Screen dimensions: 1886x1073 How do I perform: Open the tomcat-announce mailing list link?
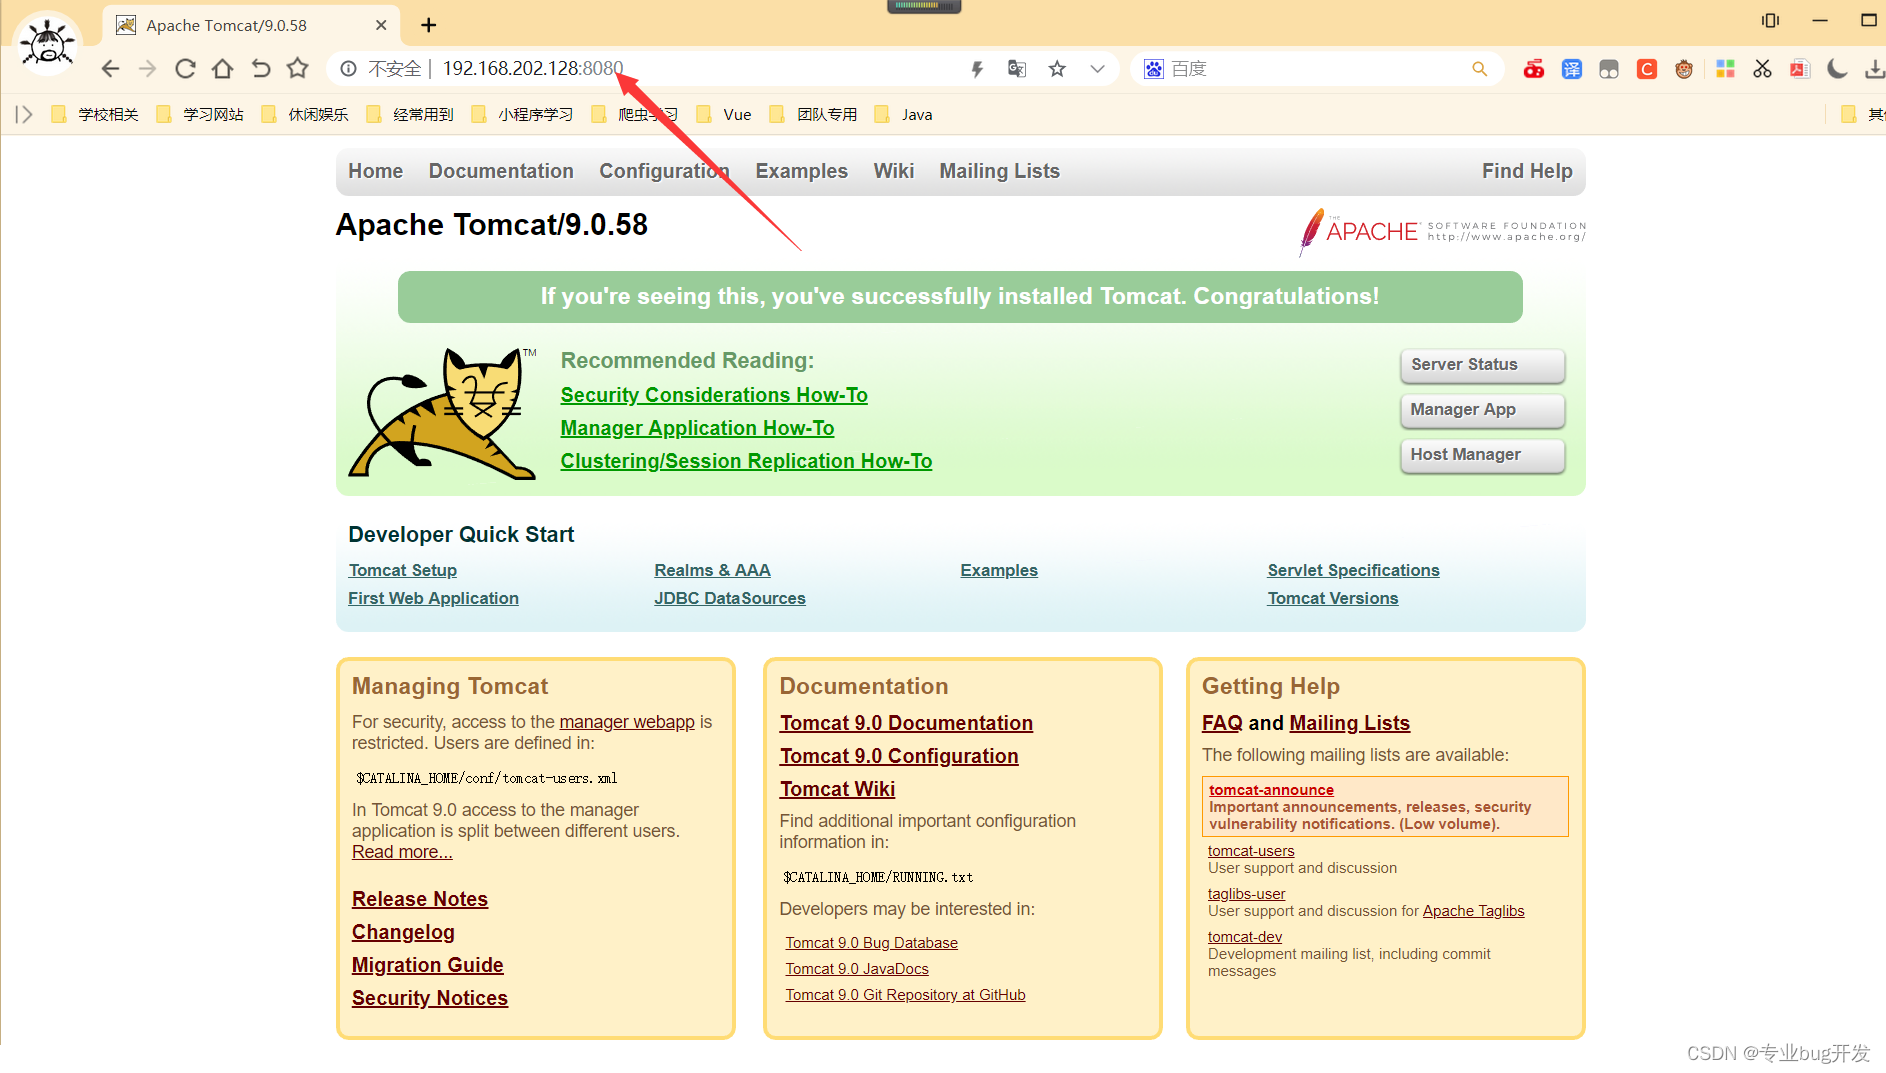(1271, 790)
